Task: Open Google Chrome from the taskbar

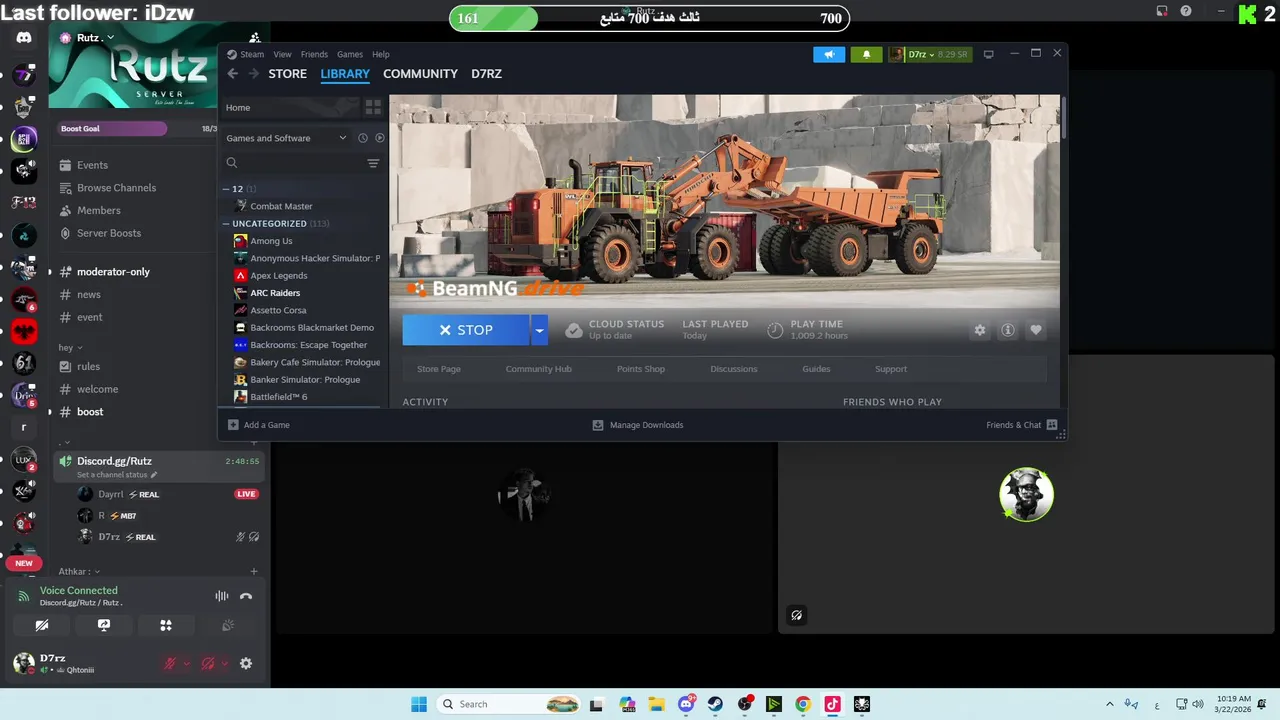Action: [803, 704]
